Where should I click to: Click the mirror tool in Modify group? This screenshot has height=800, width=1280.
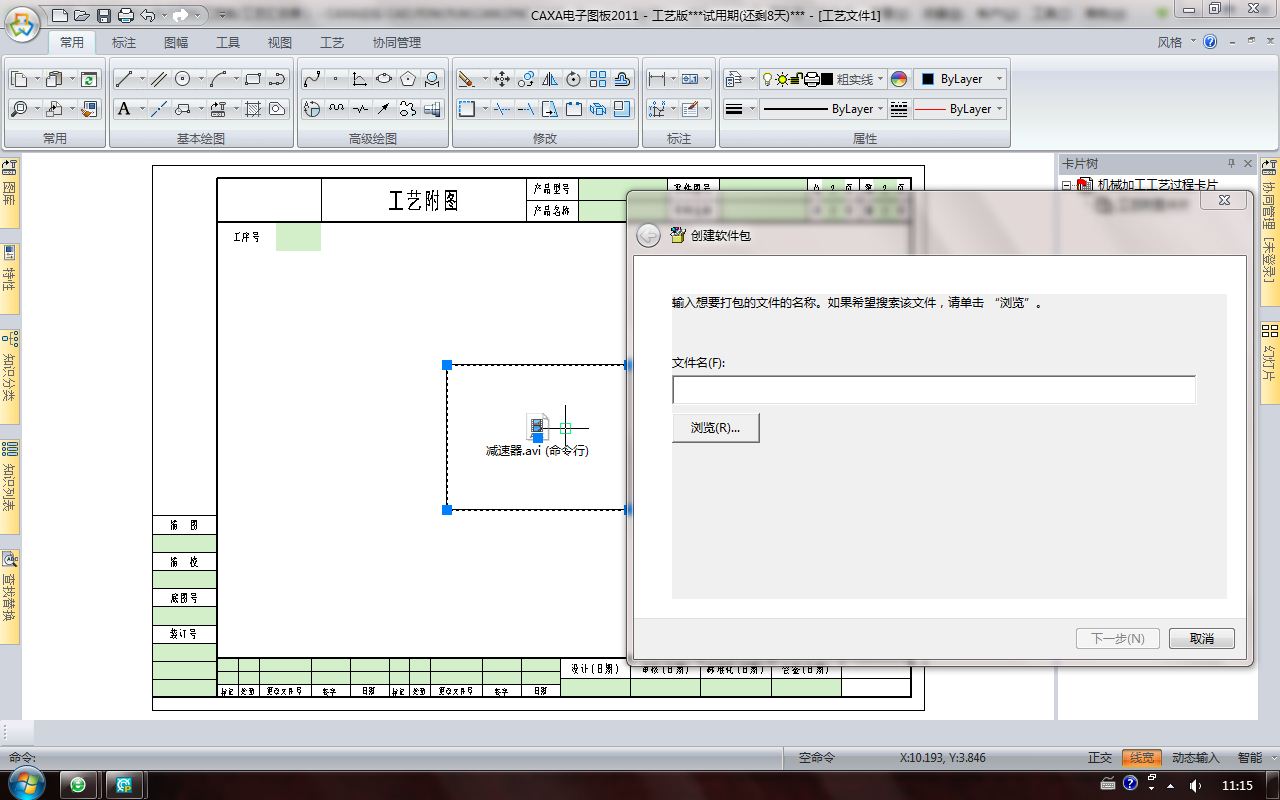550,79
